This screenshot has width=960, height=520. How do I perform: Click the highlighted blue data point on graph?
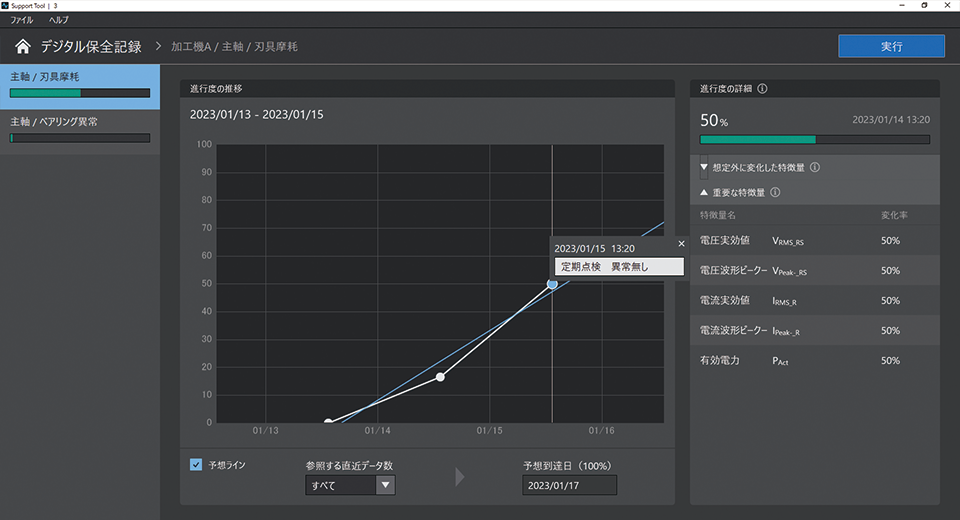point(552,285)
